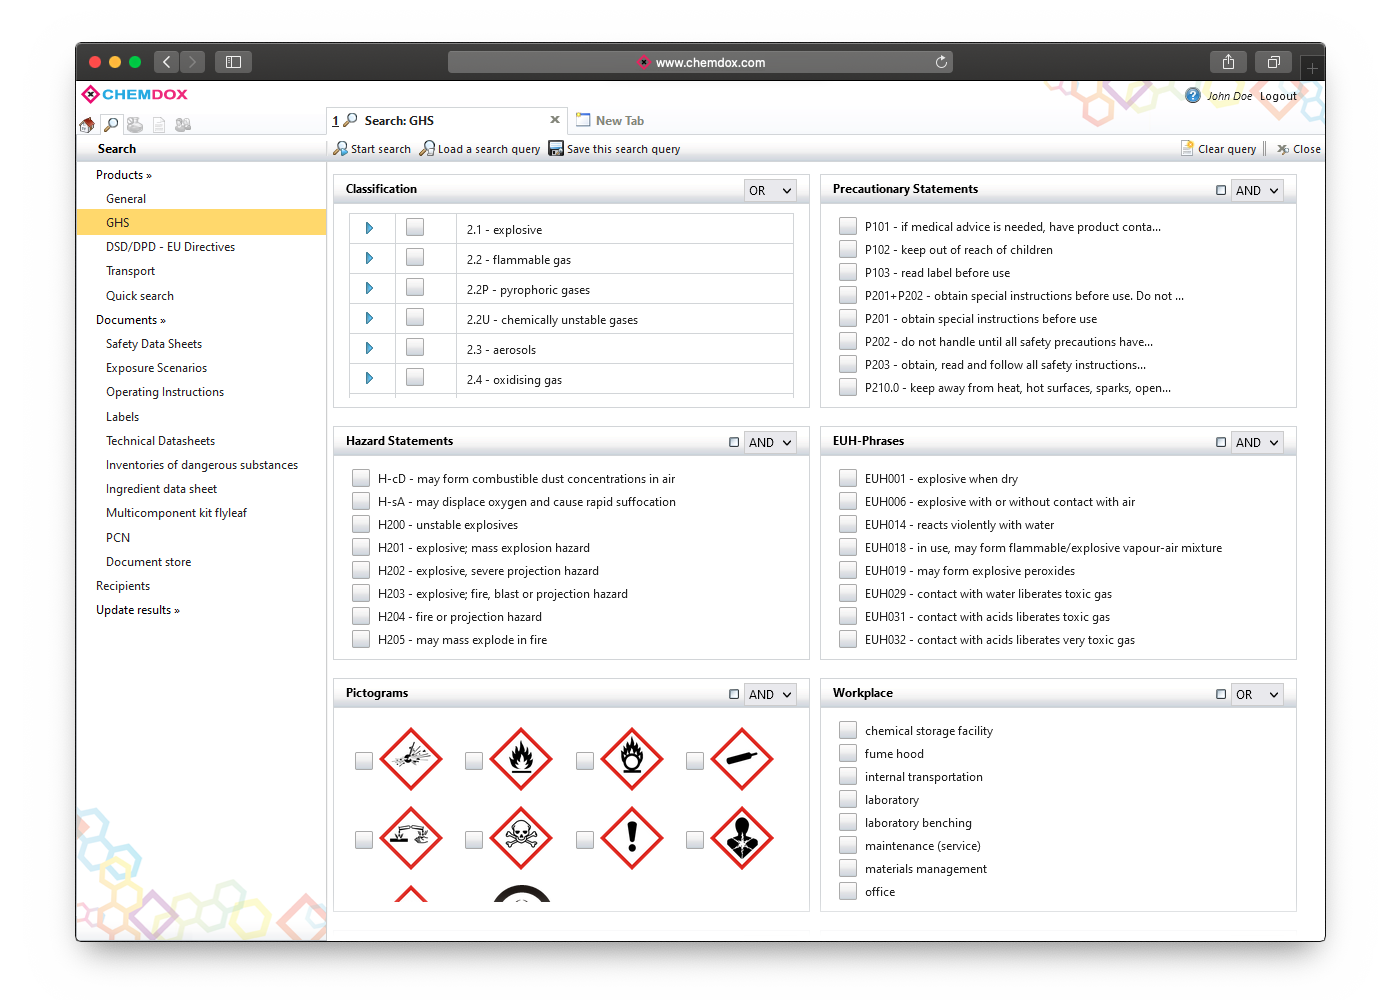Click inside the browser address bar
The height and width of the screenshot is (1000, 1400).
(x=700, y=61)
